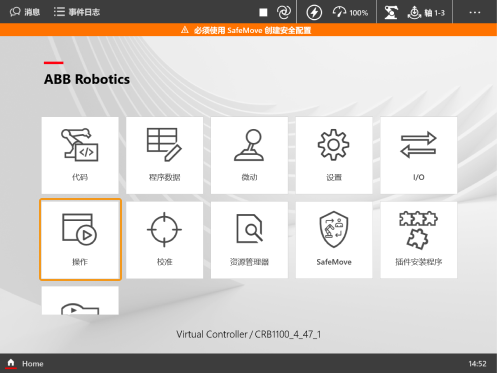
Task: Open the 轴 1-3 jog mode selector
Action: coord(426,13)
